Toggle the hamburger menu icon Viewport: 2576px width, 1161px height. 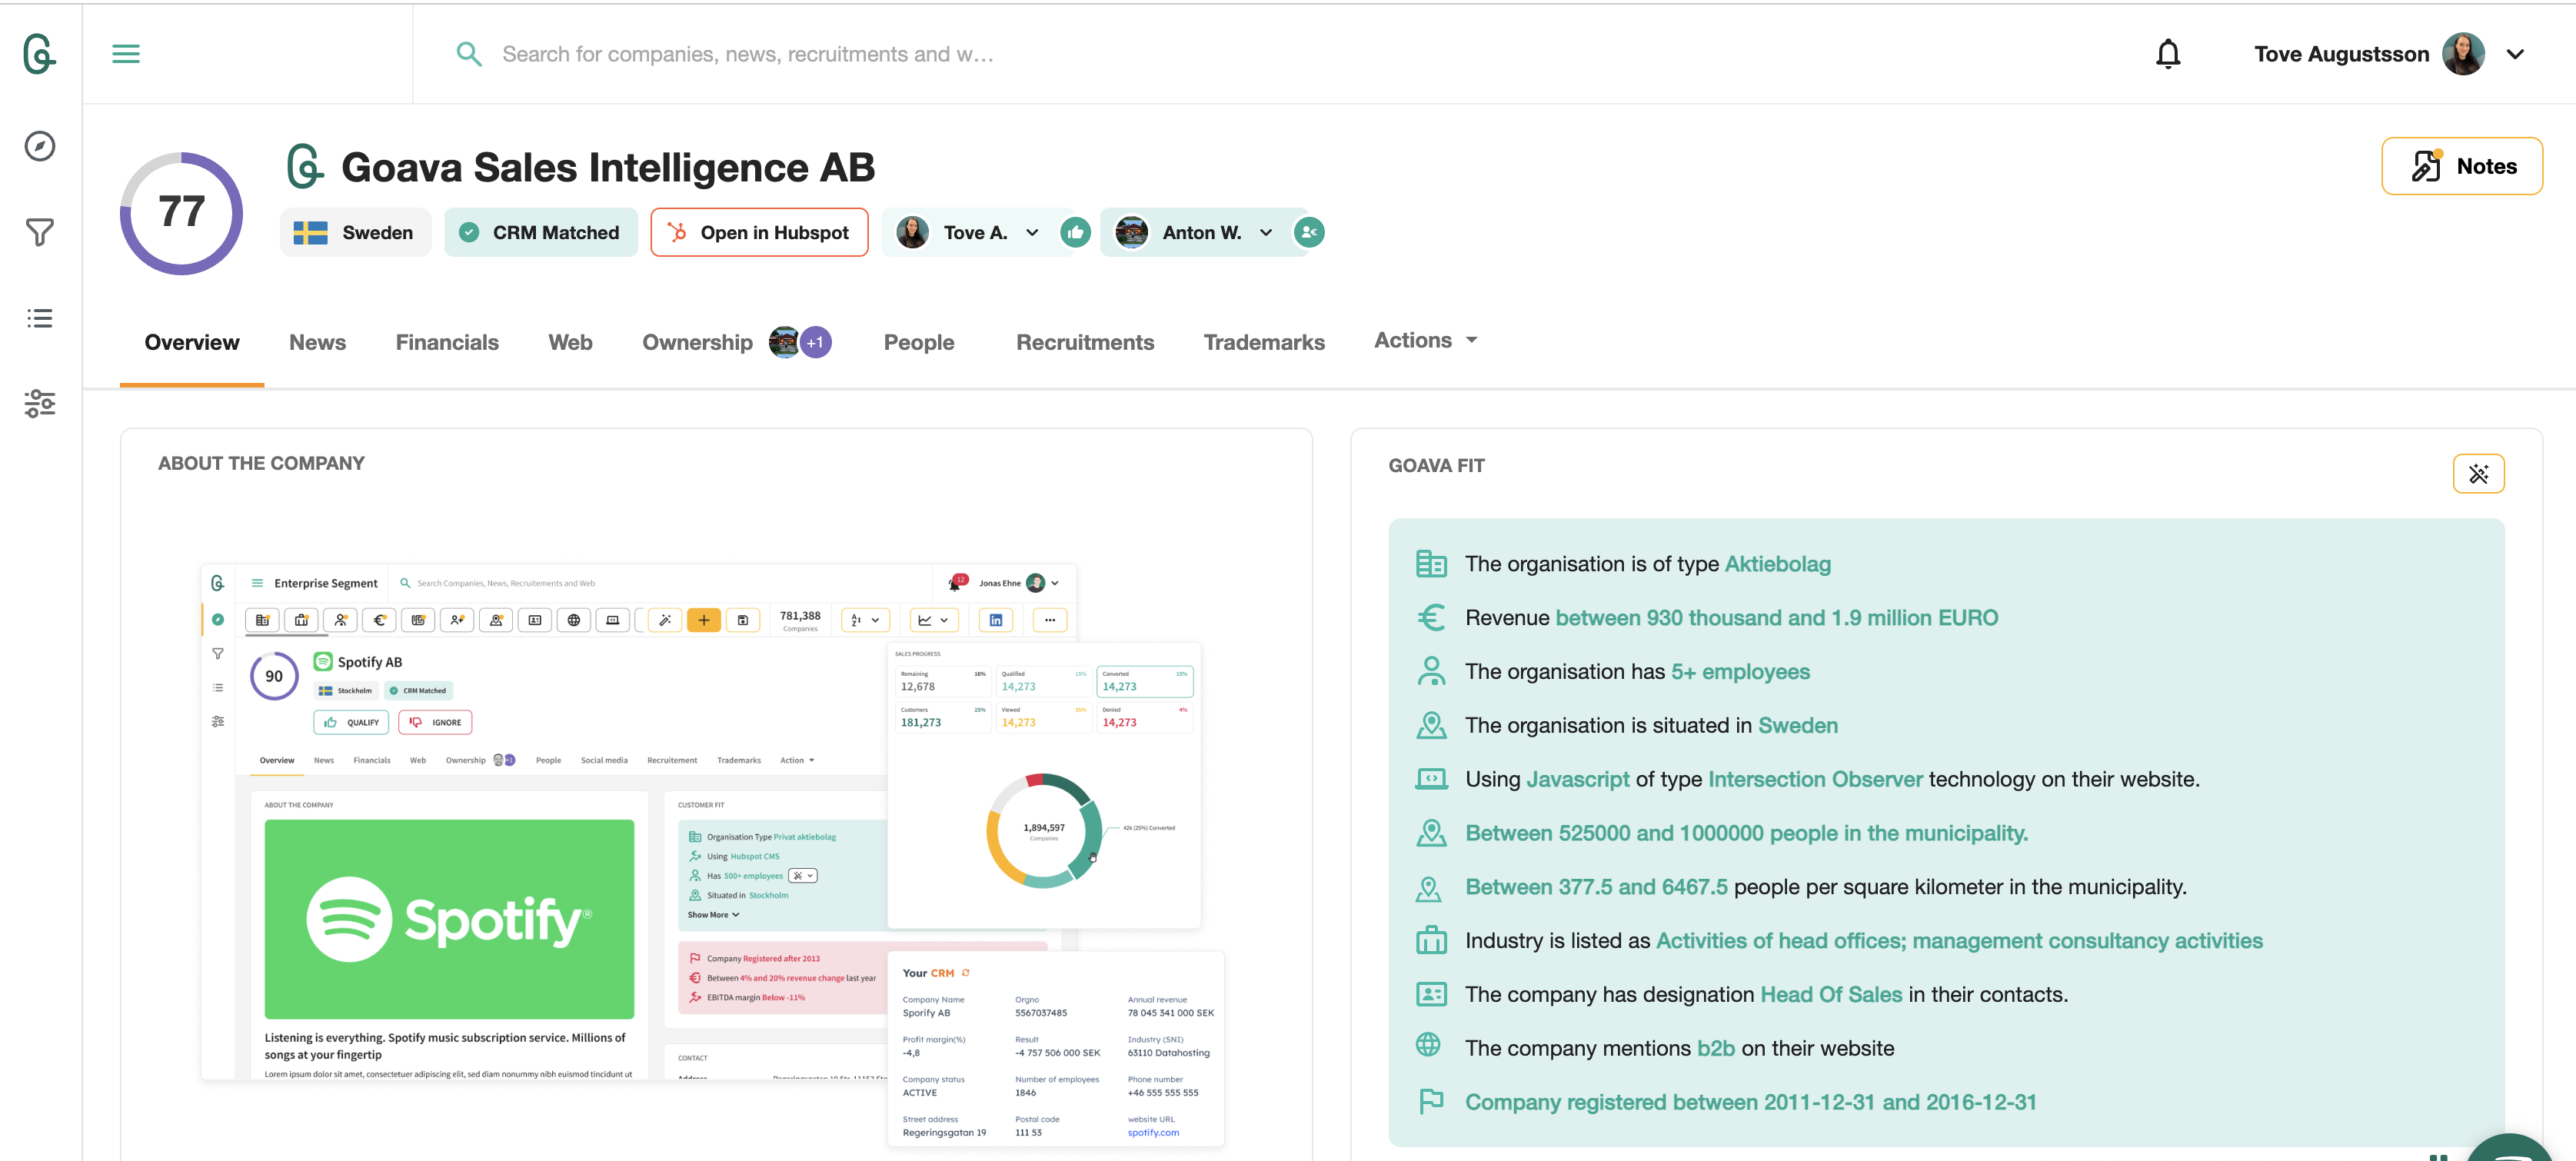tap(126, 54)
